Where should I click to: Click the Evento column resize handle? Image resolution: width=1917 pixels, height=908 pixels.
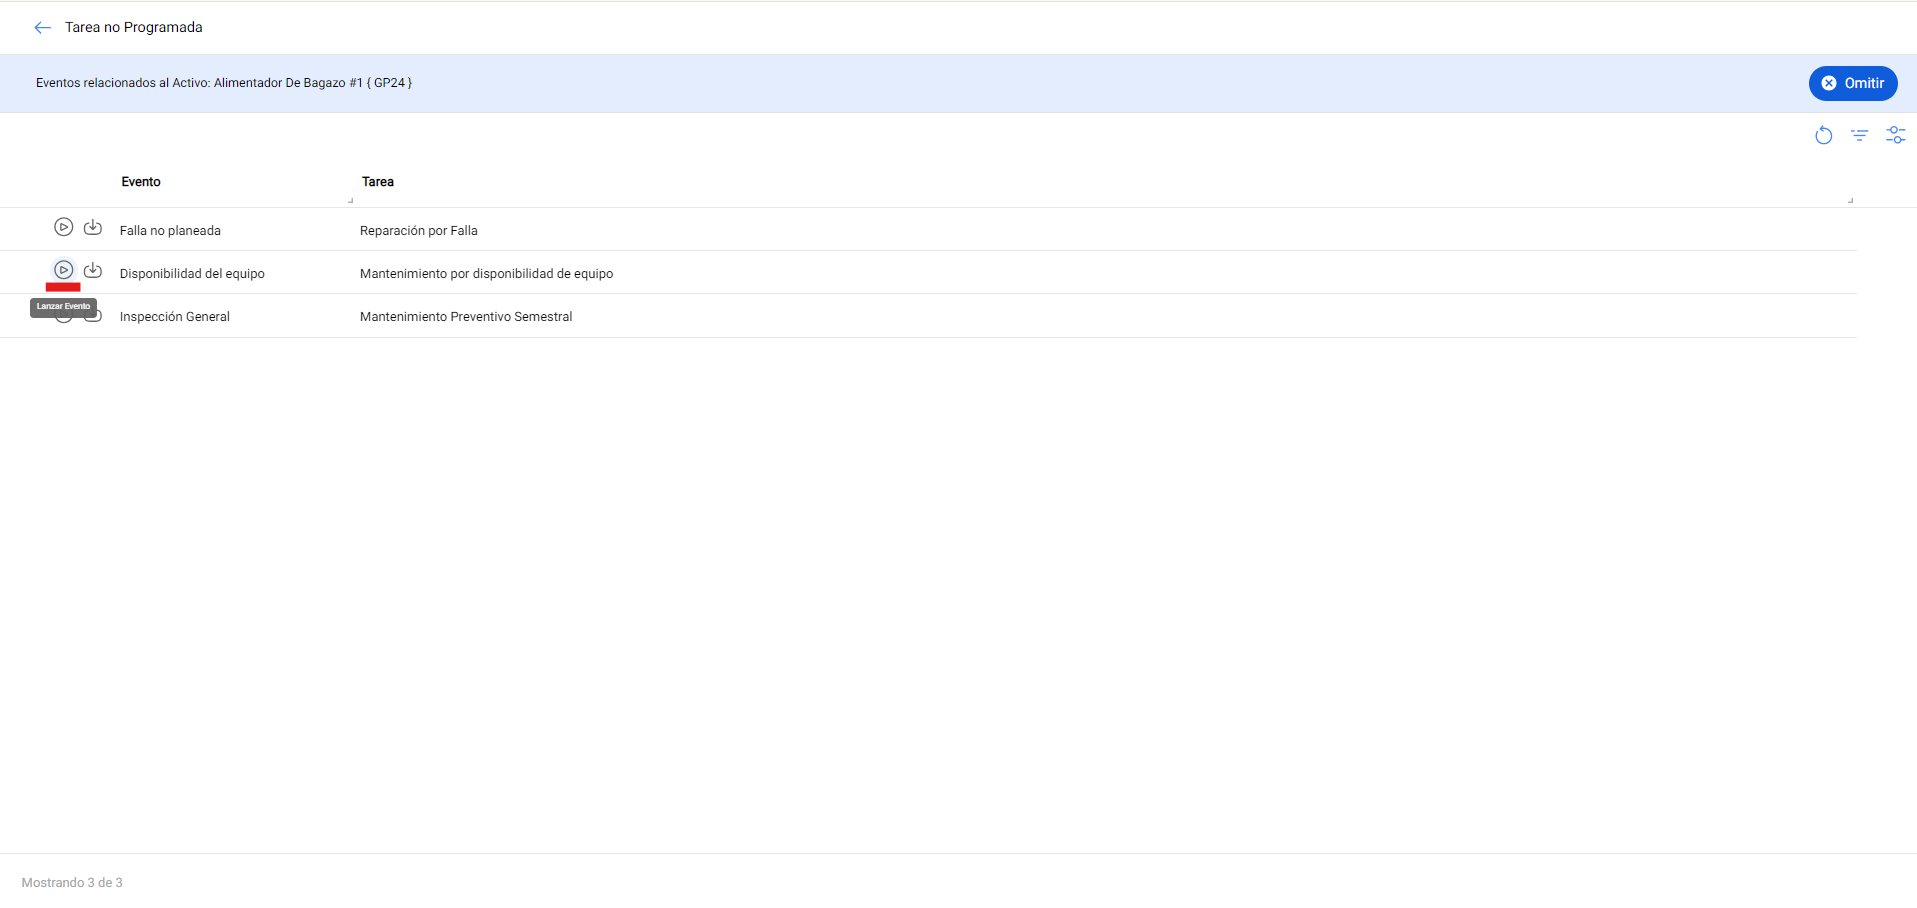(x=350, y=200)
